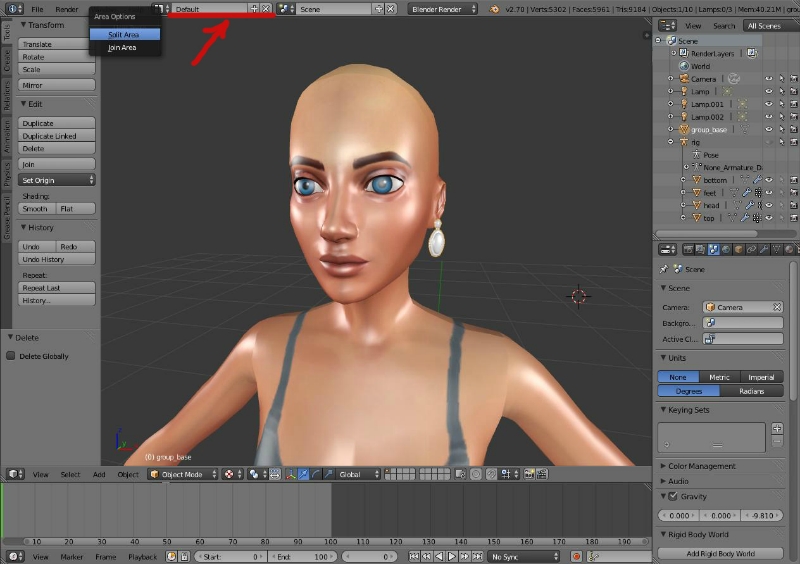Viewport: 800px width, 564px height.
Task: Click Split Area in Area Options menu
Action: click(x=124, y=34)
